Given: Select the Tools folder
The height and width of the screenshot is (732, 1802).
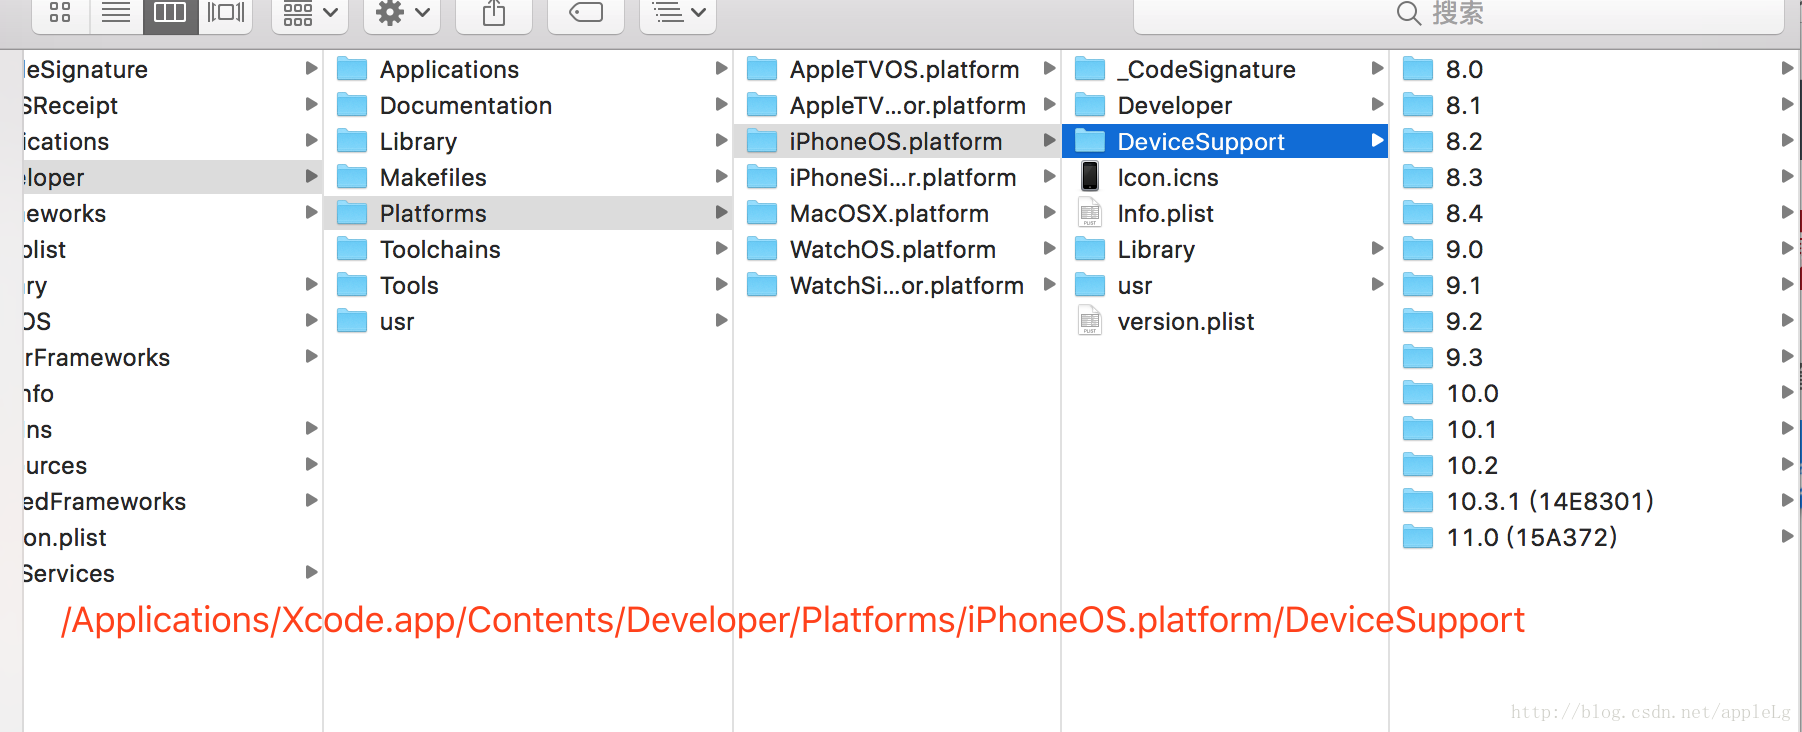Looking at the screenshot, I should (528, 285).
